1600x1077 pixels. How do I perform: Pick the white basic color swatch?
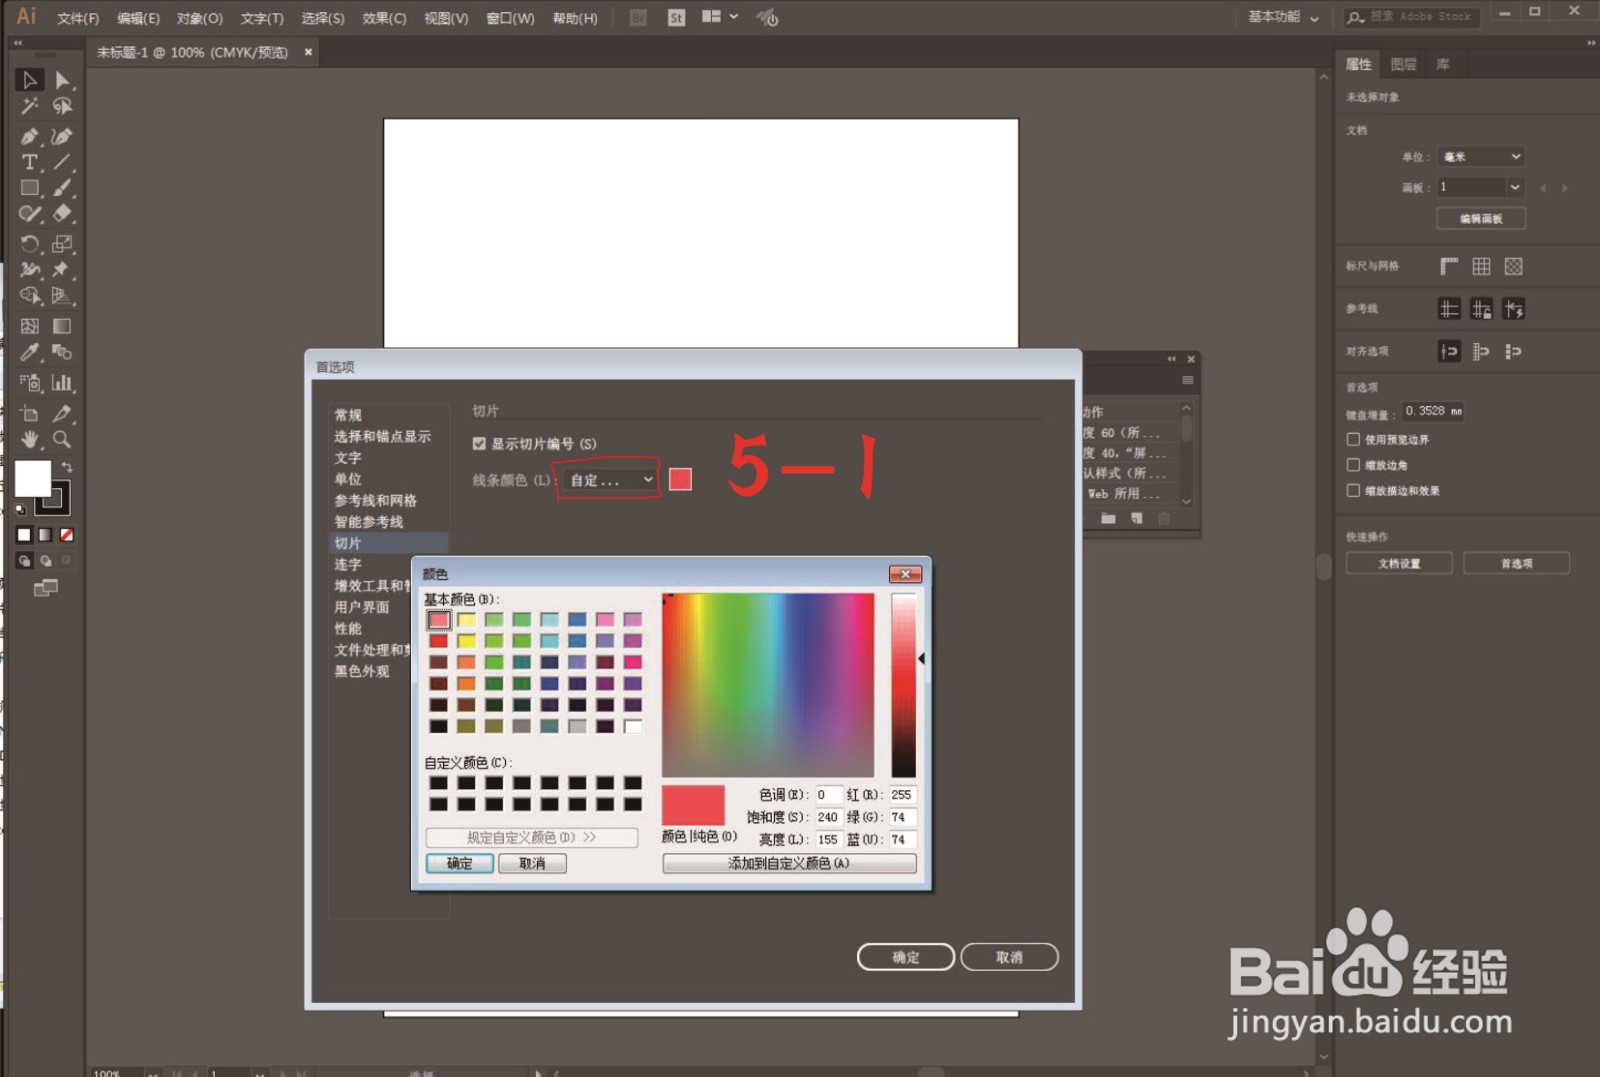633,727
